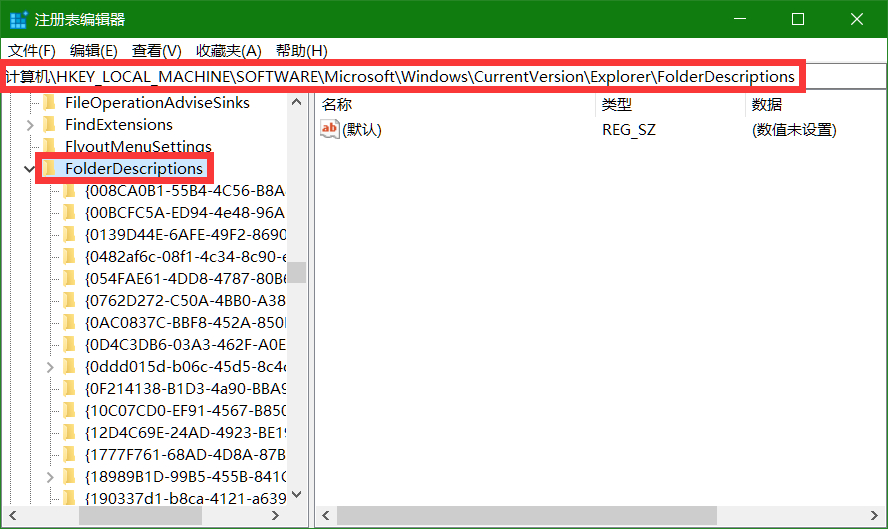Screen dimensions: 888x529
Task: Click the FileOperationAdviseSinks folder icon
Action: [50, 103]
